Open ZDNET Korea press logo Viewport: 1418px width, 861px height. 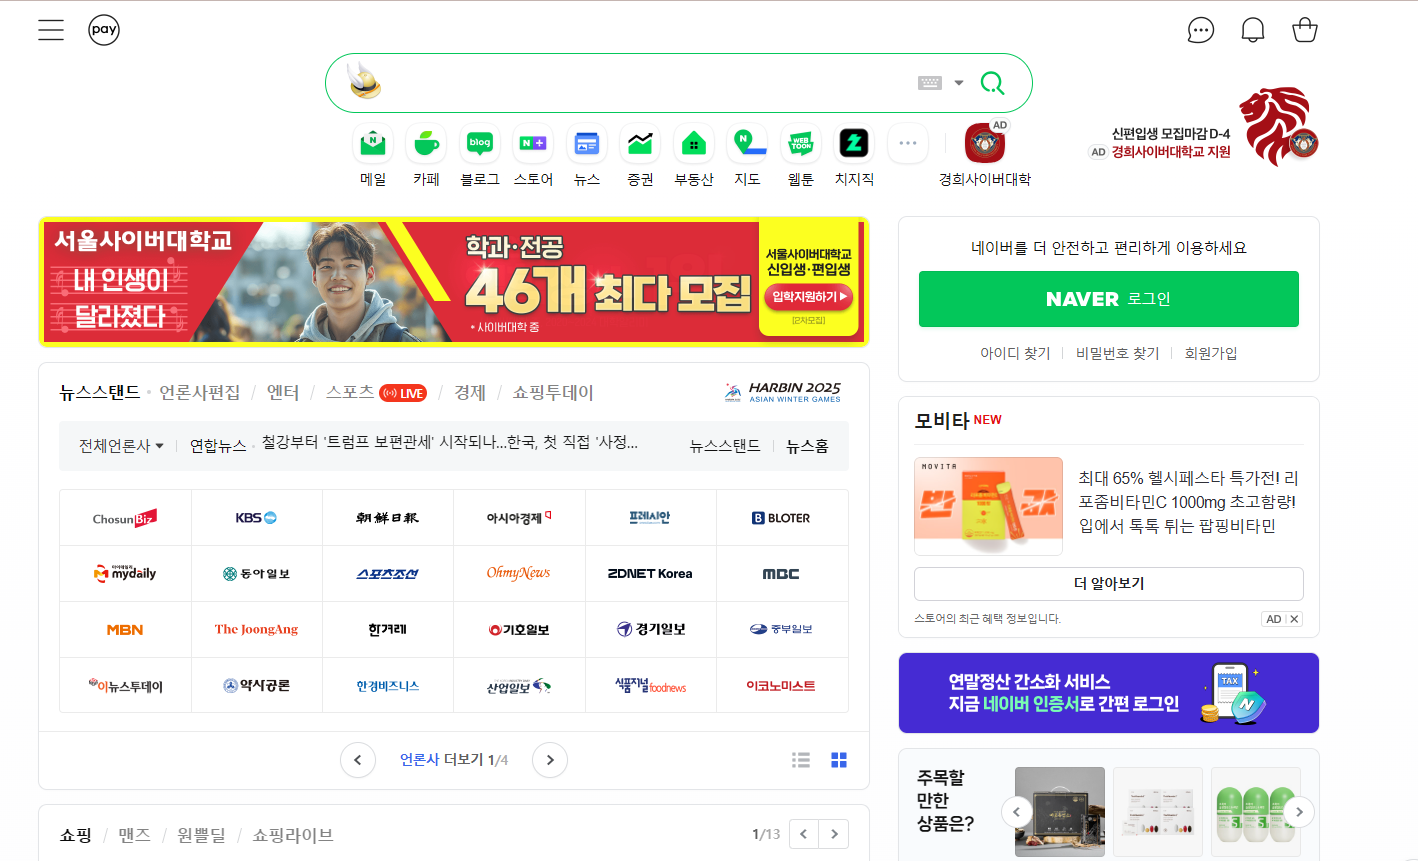click(650, 574)
